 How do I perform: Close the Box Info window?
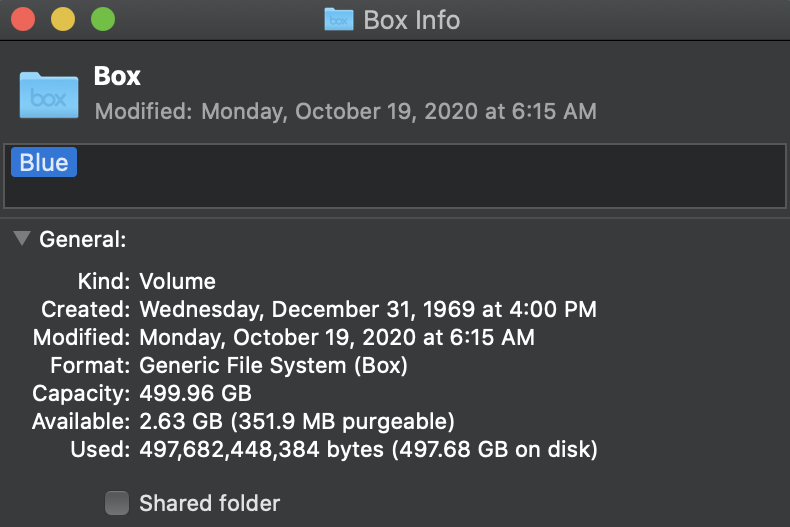pos(23,19)
